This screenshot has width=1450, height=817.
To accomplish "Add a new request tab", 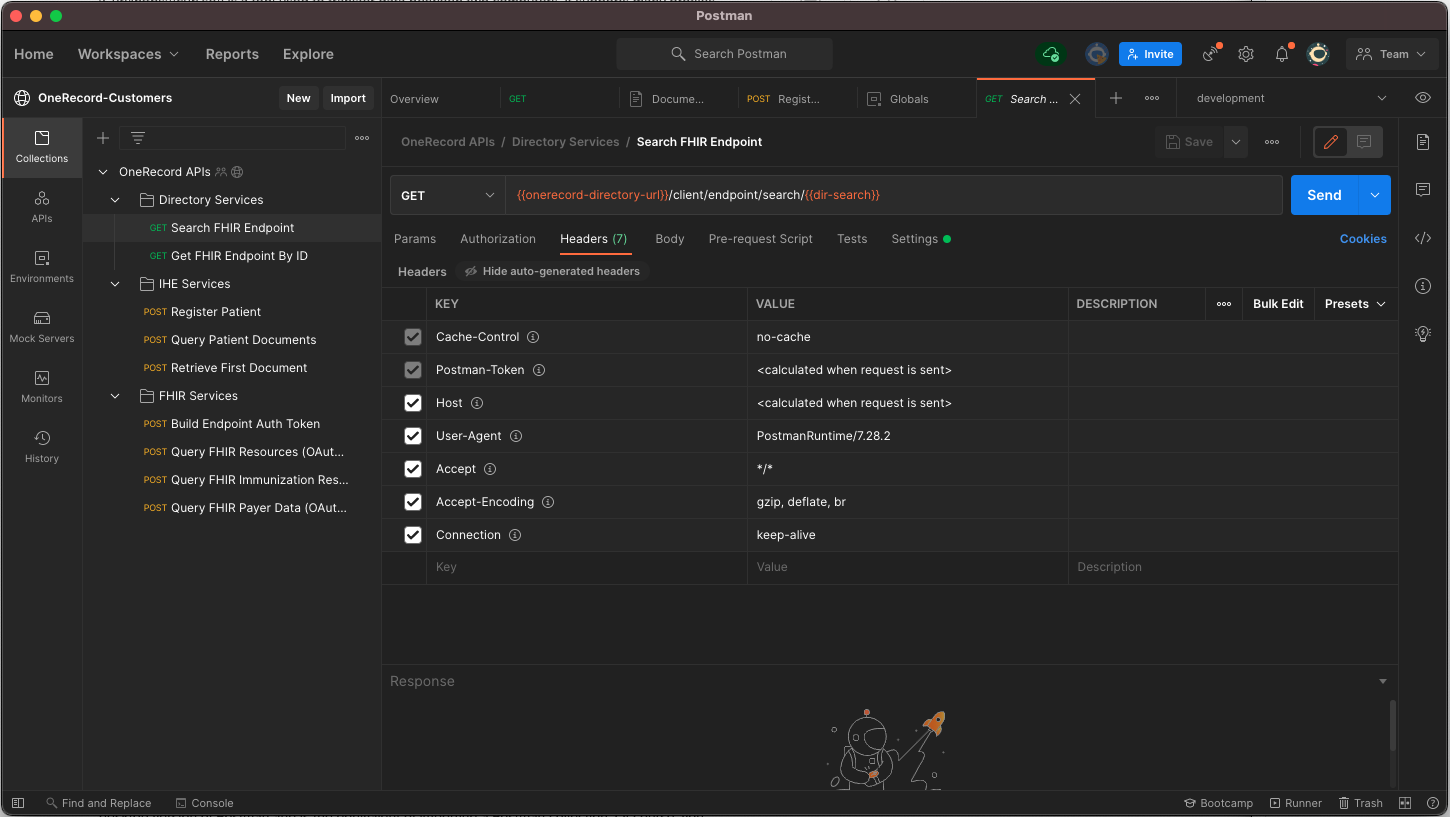I will point(1116,98).
